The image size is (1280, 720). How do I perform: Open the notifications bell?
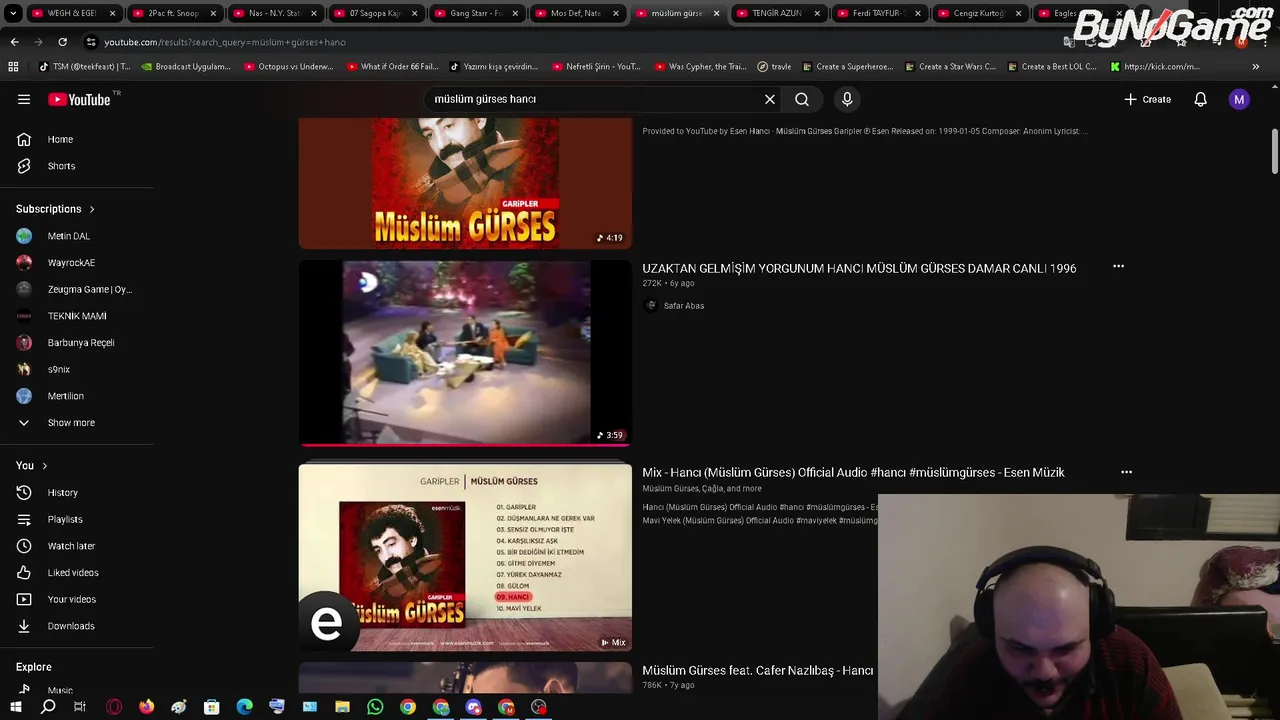(1201, 99)
